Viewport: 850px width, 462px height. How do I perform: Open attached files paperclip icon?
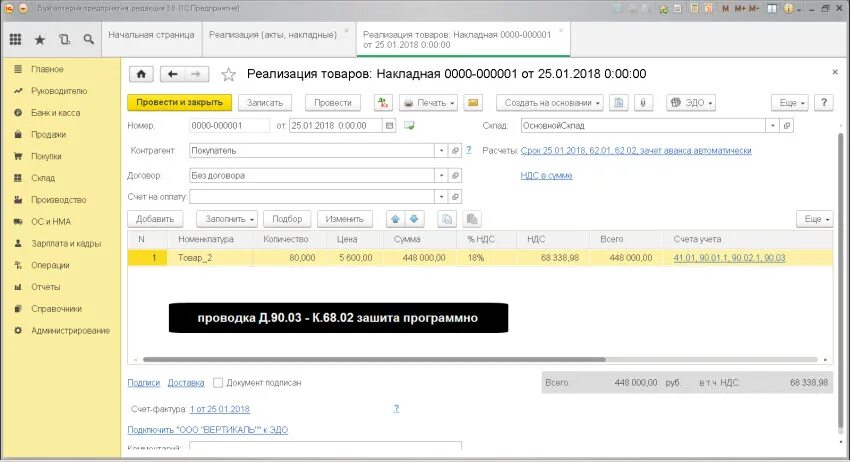[x=643, y=102]
